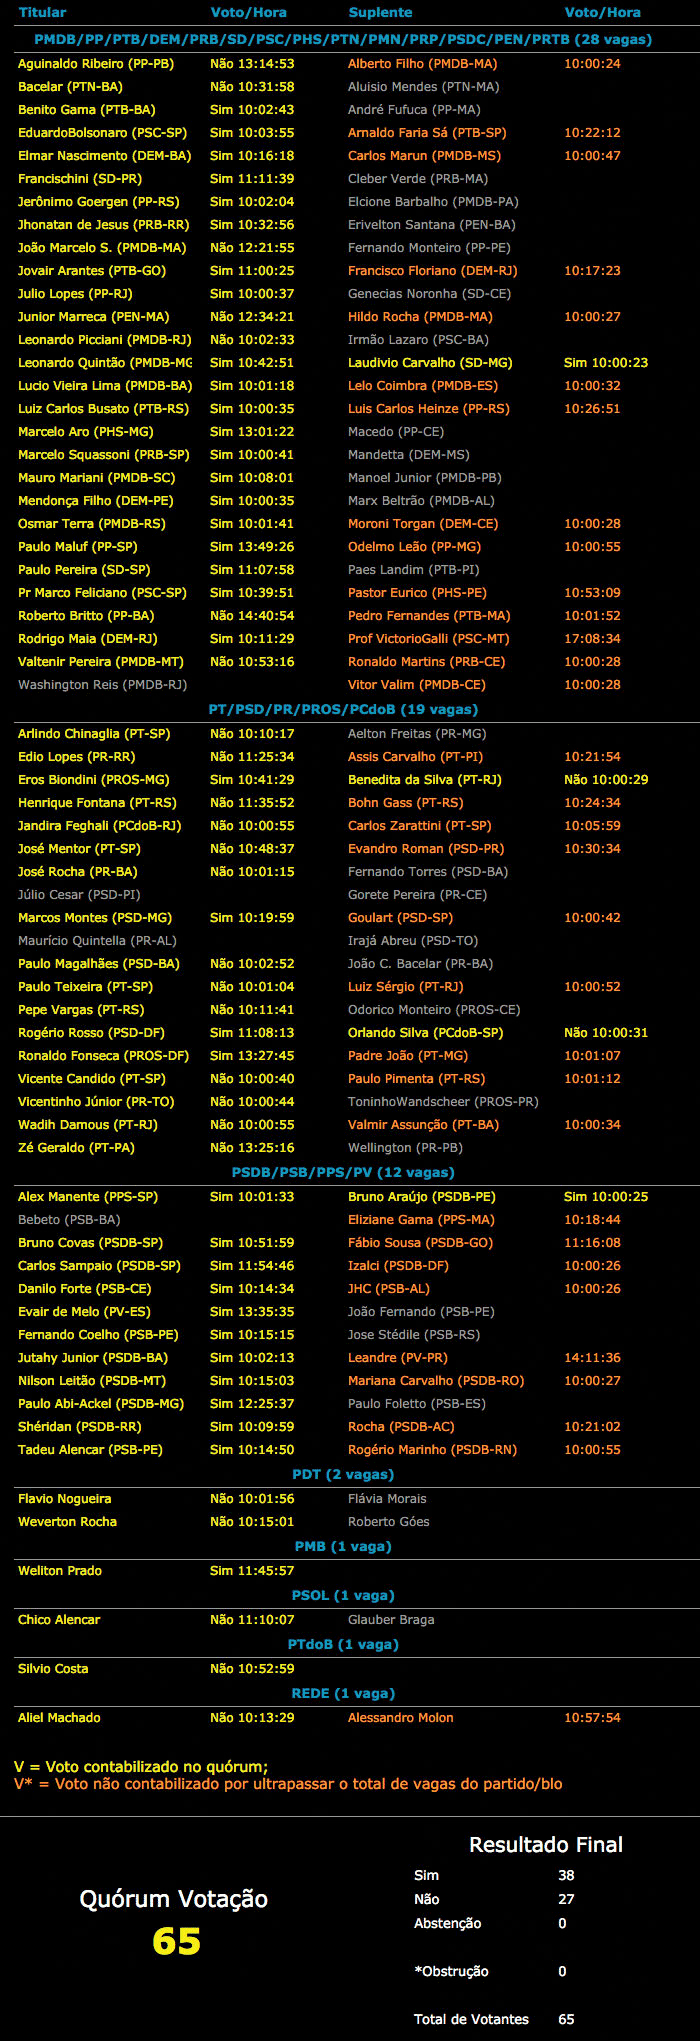700x2041 pixels.
Task: Click Eliziane Gama (PPS-MA)
Action: click(x=422, y=1220)
